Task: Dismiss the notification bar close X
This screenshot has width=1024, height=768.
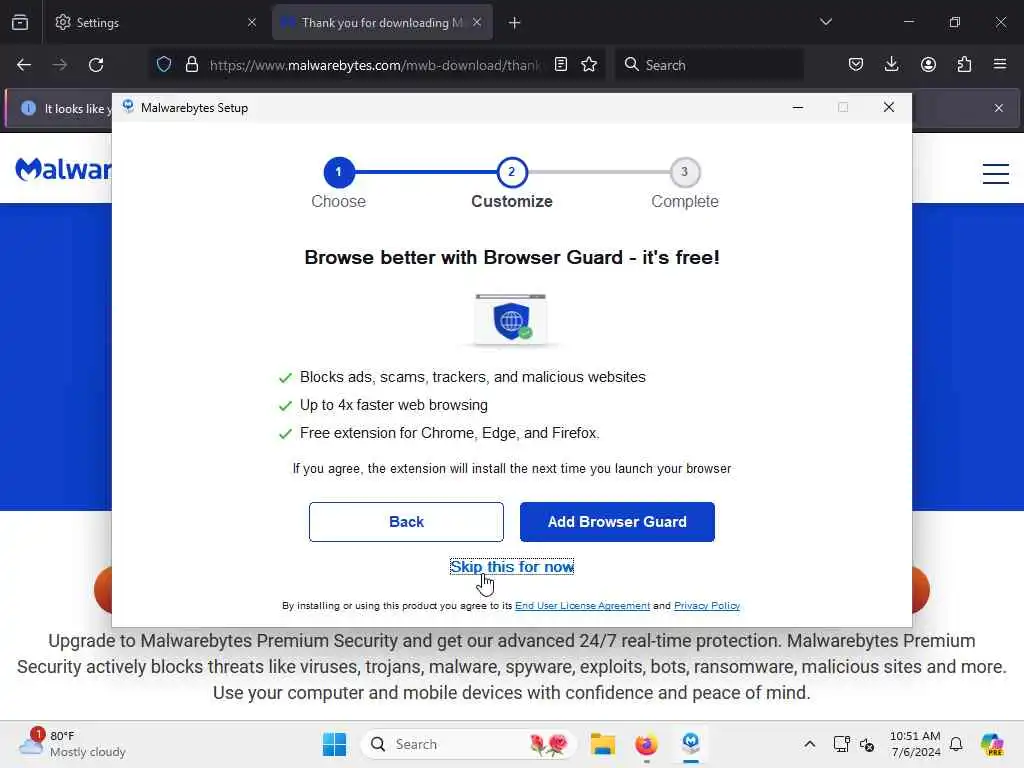Action: point(999,108)
